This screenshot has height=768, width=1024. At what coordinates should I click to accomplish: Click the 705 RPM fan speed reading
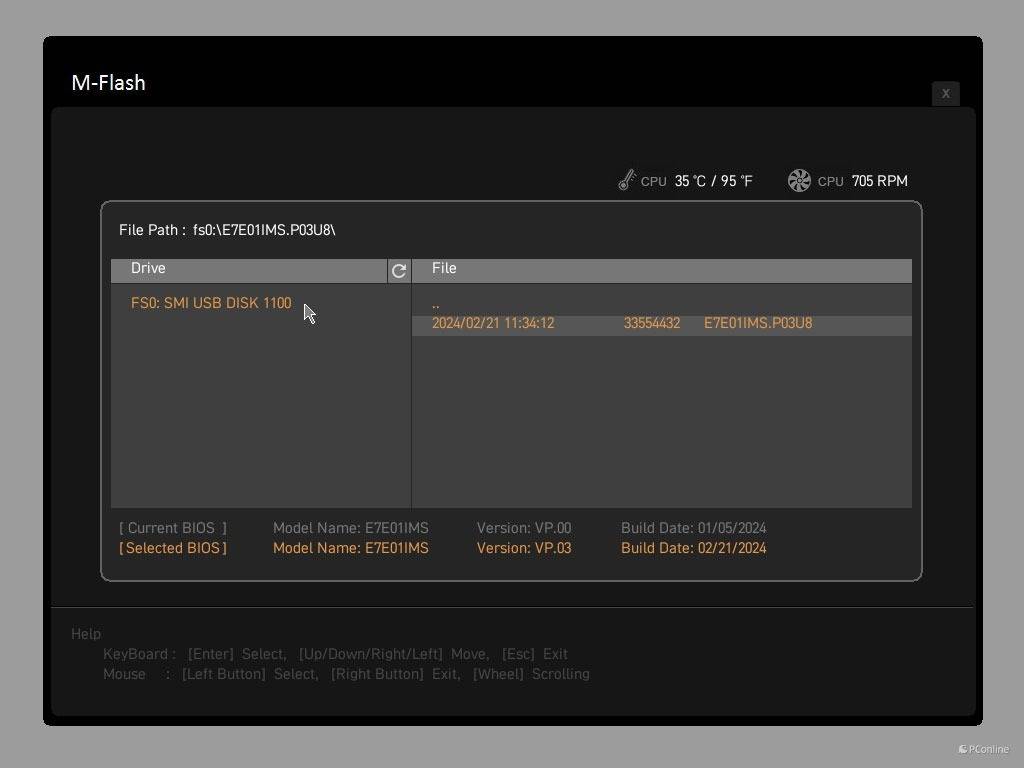coord(879,181)
